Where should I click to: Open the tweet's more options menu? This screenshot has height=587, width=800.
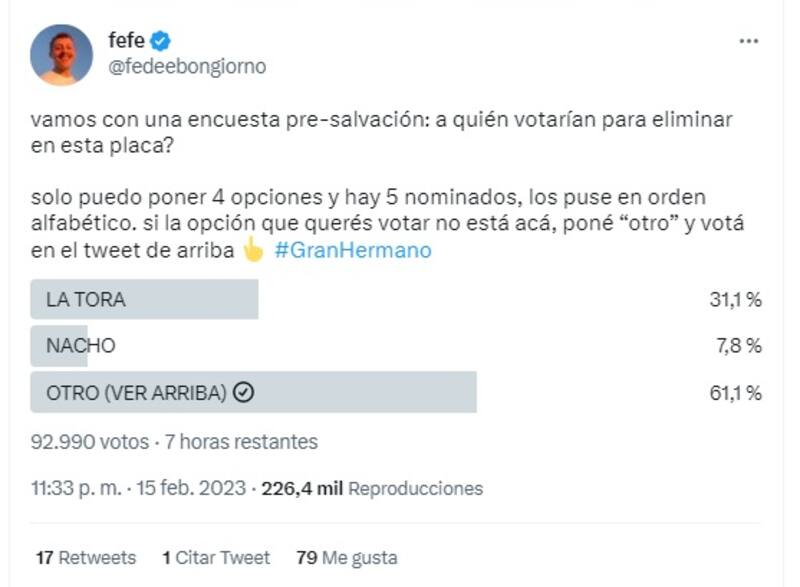(748, 41)
